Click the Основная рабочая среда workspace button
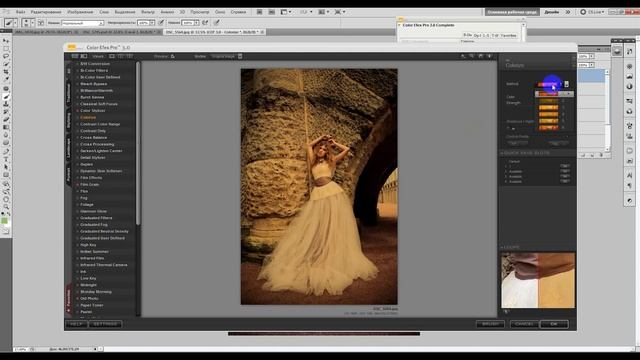The image size is (640, 360). coord(512,12)
